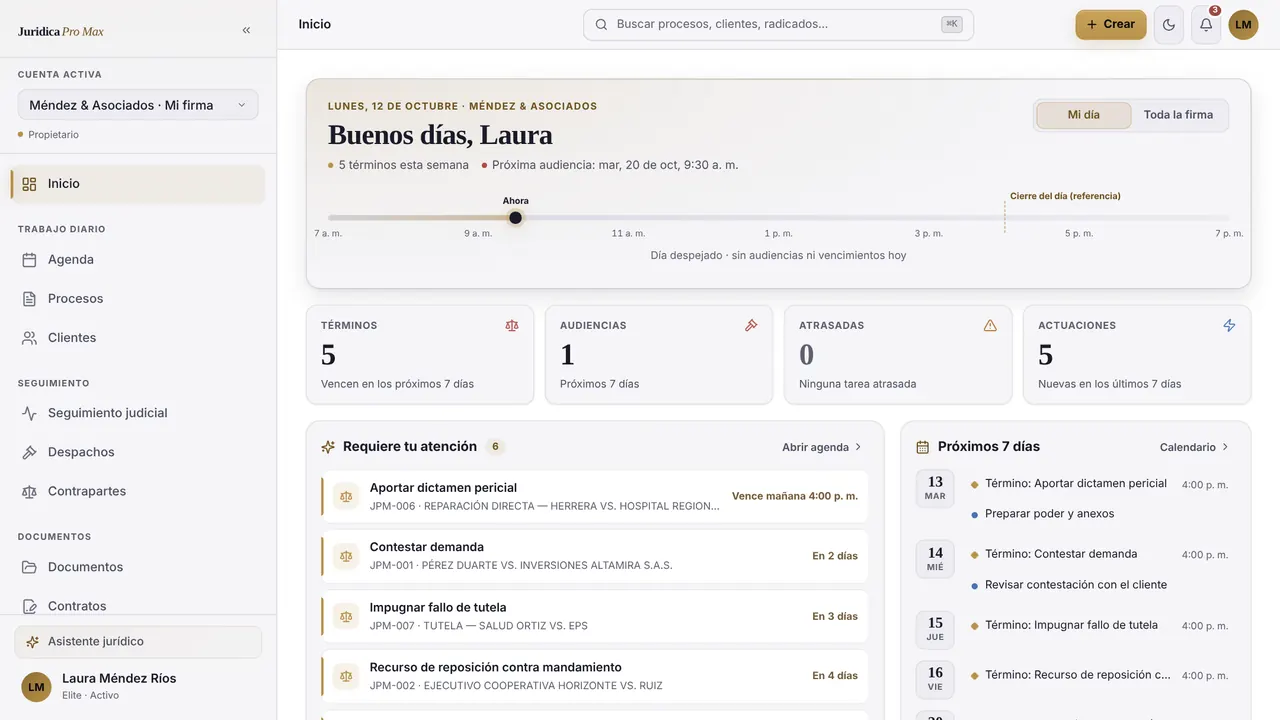Open Procesos in the sidebar

pyautogui.click(x=138, y=299)
